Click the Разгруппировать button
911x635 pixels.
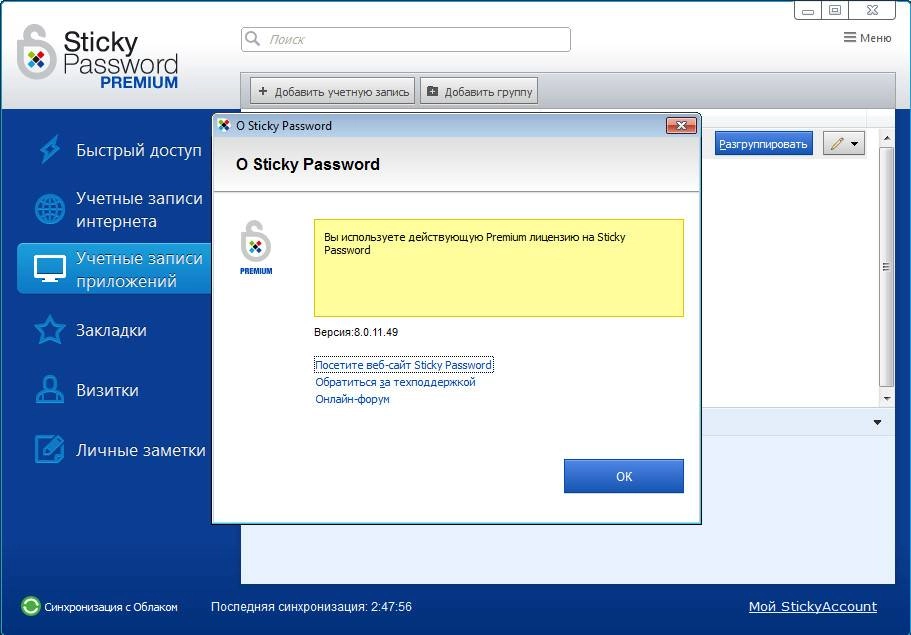pyautogui.click(x=763, y=144)
